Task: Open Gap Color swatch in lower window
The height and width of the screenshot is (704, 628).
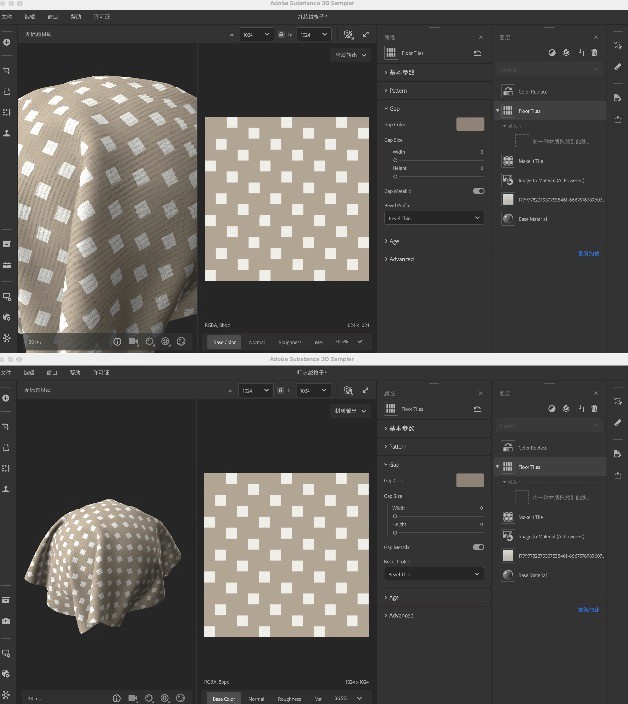Action: [470, 480]
